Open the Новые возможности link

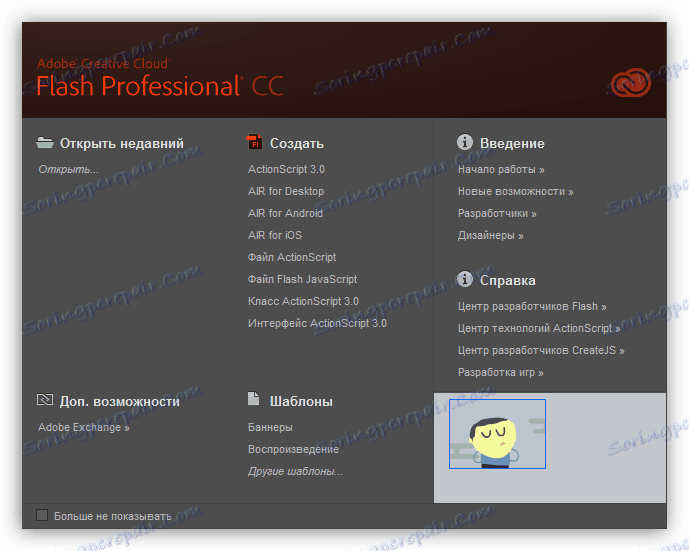(x=515, y=191)
